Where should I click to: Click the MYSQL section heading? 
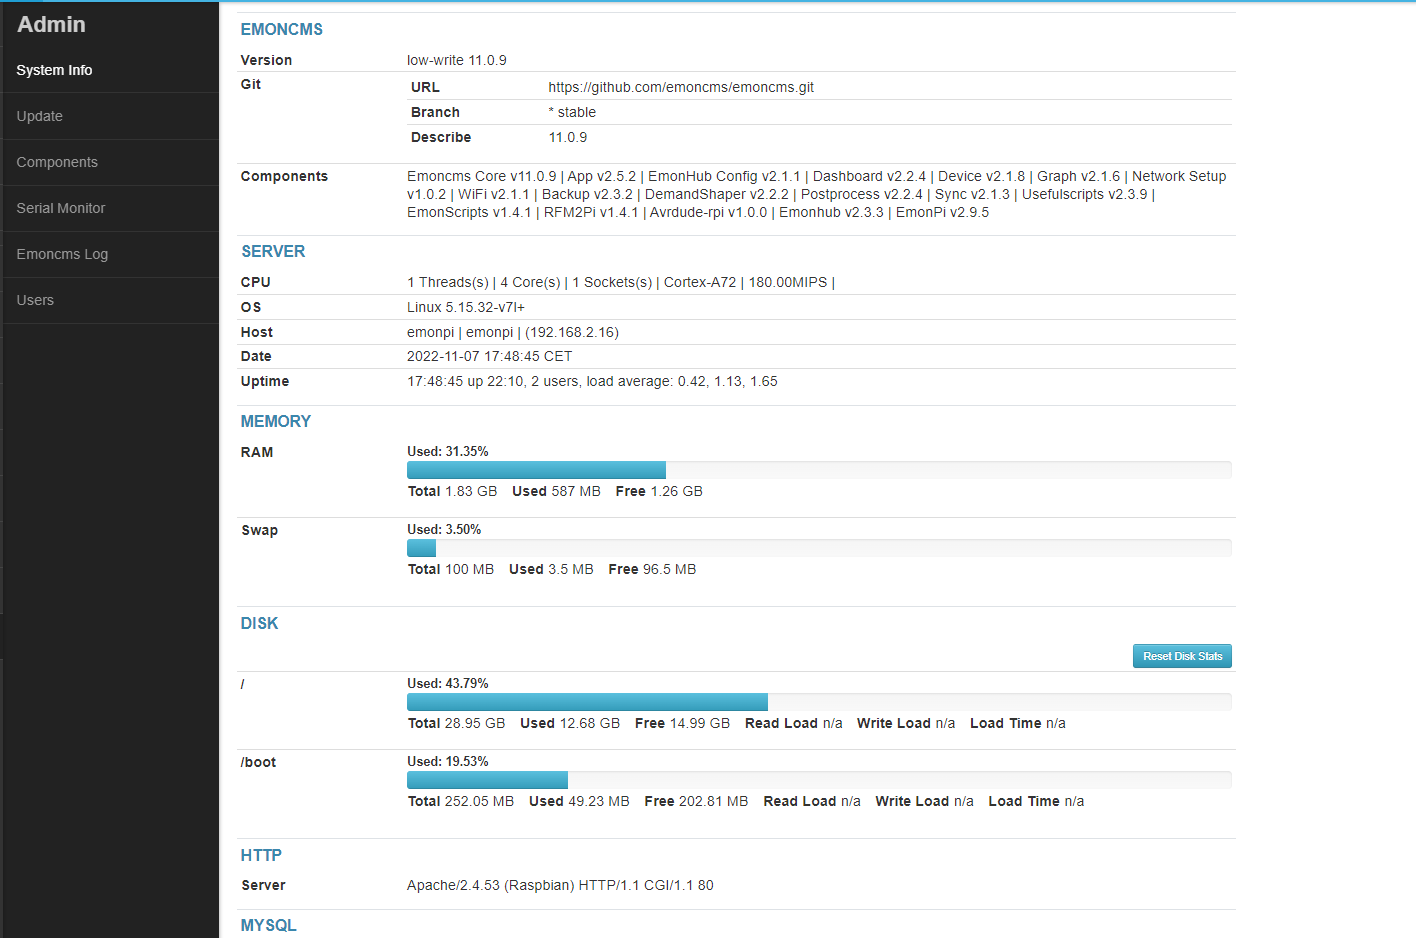[268, 925]
